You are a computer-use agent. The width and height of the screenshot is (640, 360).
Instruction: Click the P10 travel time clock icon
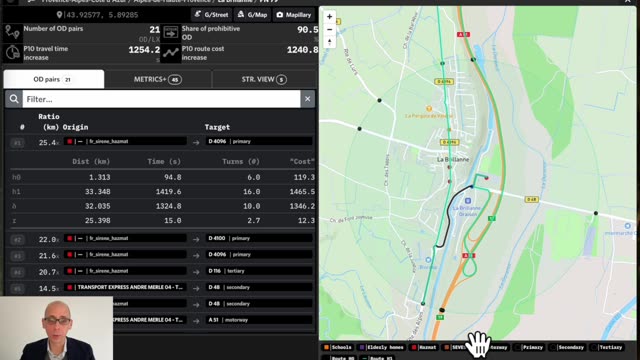coord(13,53)
